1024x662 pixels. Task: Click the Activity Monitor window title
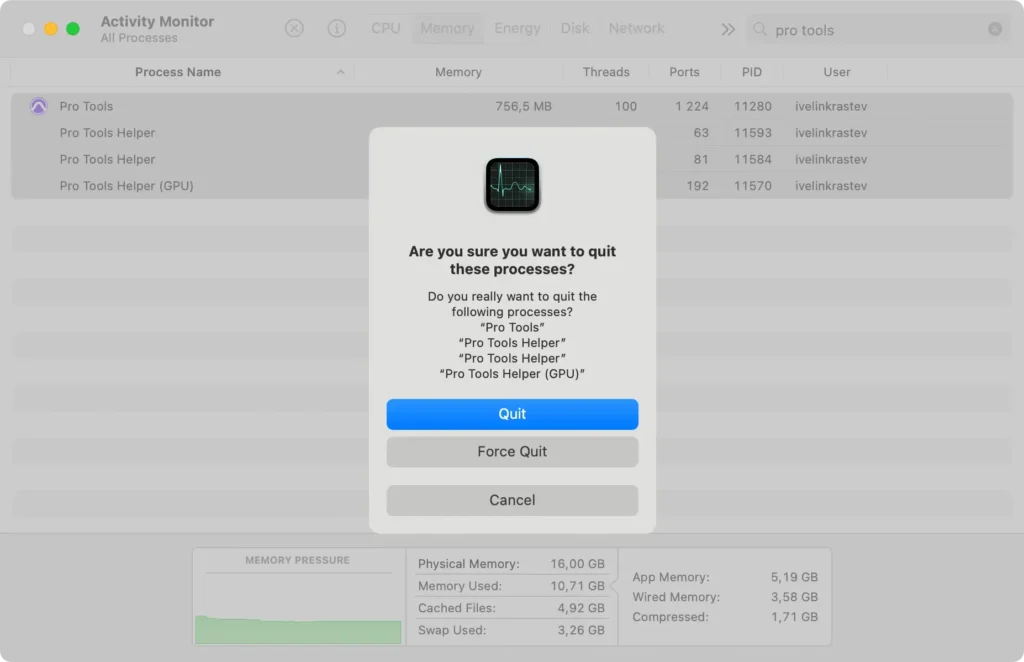(x=157, y=22)
